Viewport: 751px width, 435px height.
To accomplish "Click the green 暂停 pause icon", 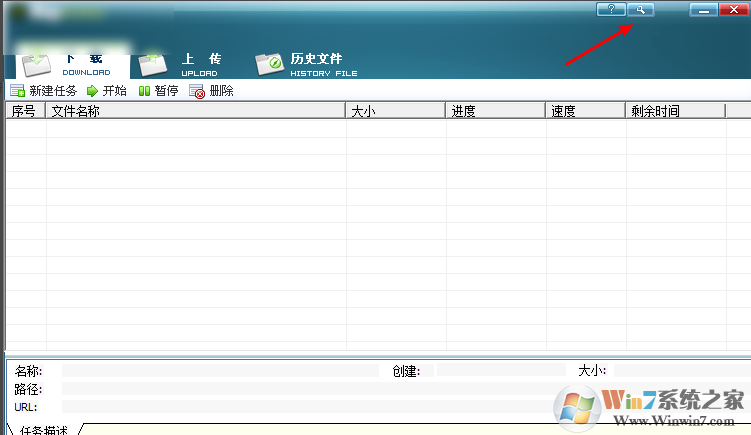I will point(144,91).
